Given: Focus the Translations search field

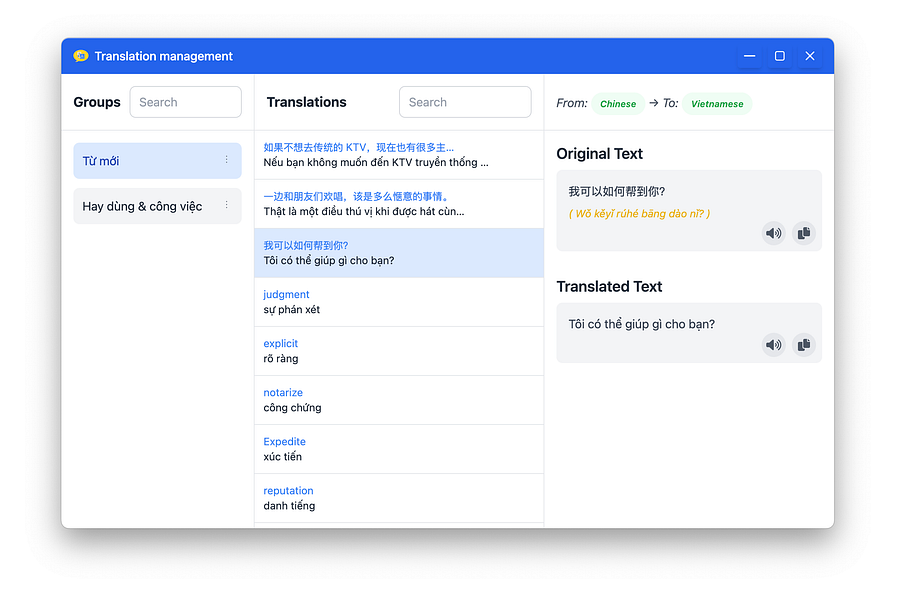Looking at the screenshot, I should pos(465,102).
